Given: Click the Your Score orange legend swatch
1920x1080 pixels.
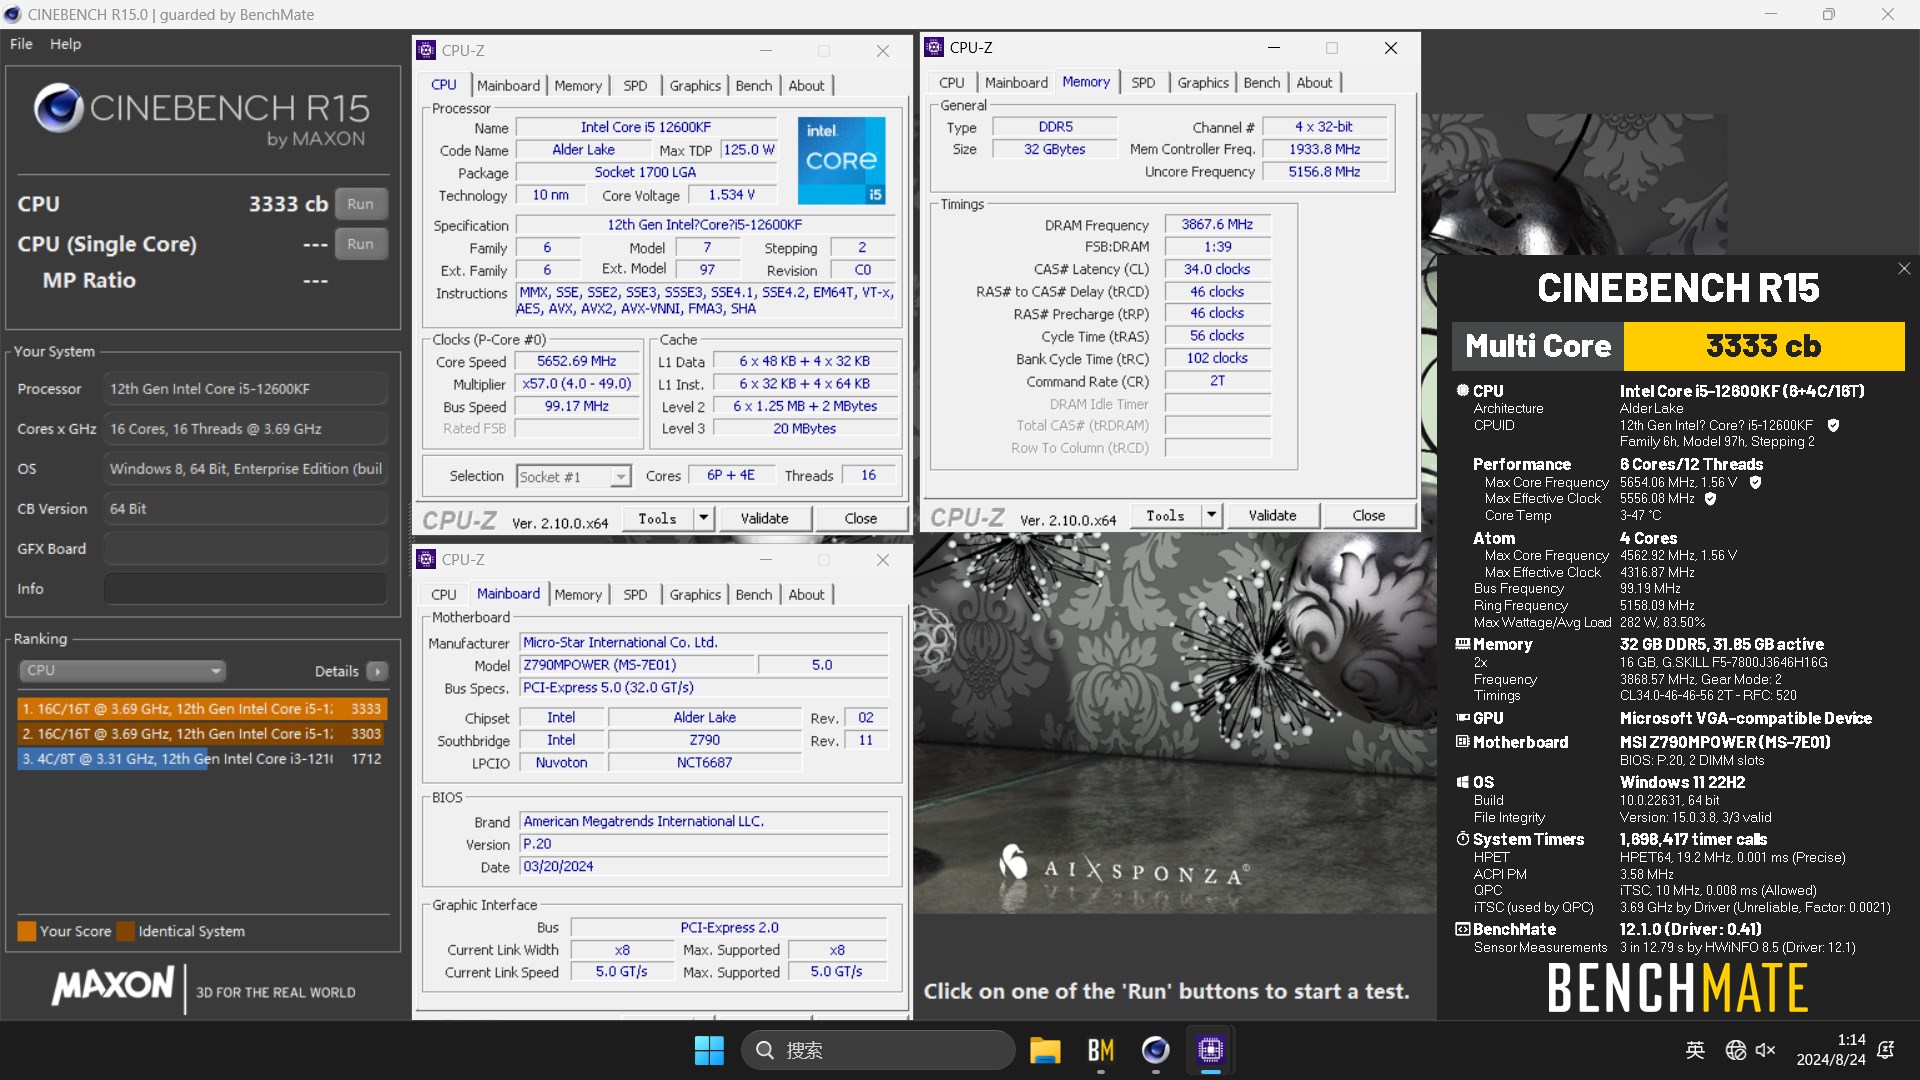Looking at the screenshot, I should 27,931.
